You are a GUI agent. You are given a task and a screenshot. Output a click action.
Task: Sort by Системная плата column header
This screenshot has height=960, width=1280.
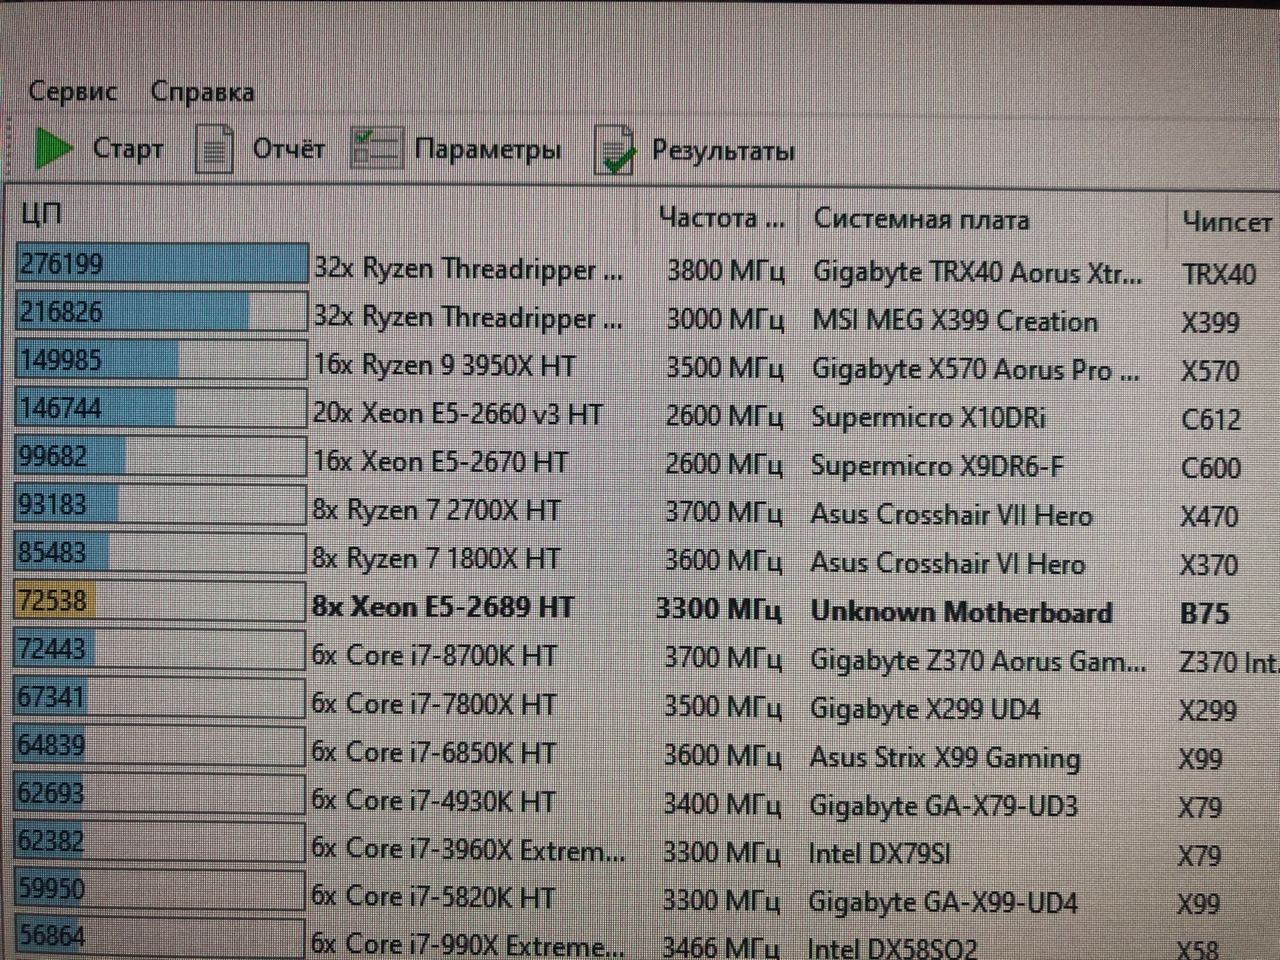click(x=921, y=219)
